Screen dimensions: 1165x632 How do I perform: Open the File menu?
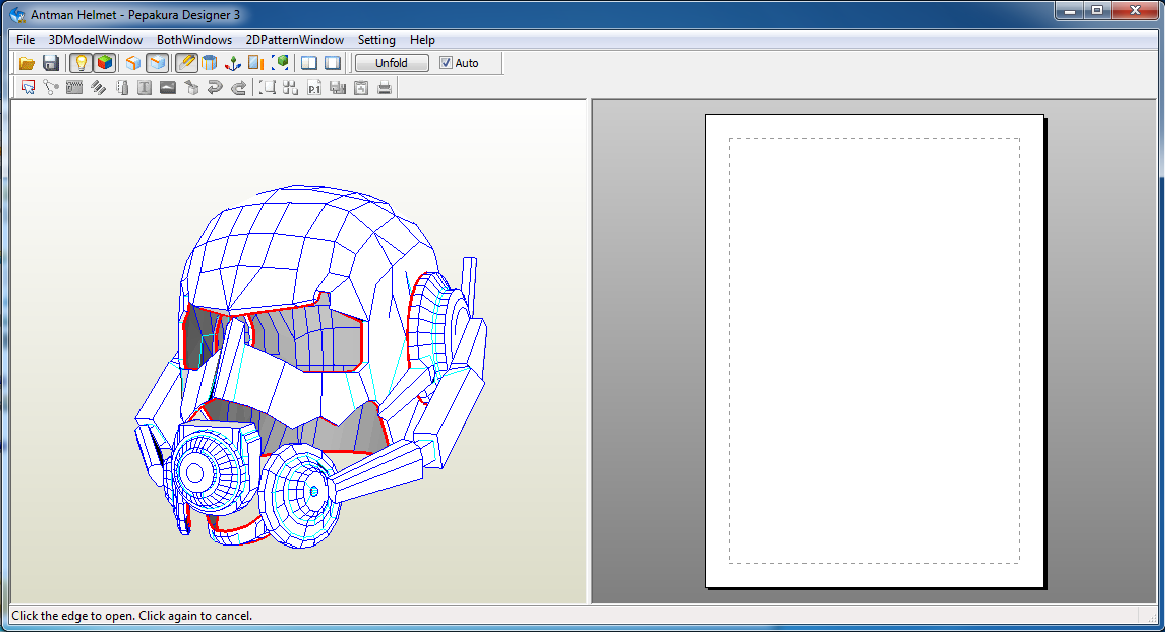[x=25, y=40]
